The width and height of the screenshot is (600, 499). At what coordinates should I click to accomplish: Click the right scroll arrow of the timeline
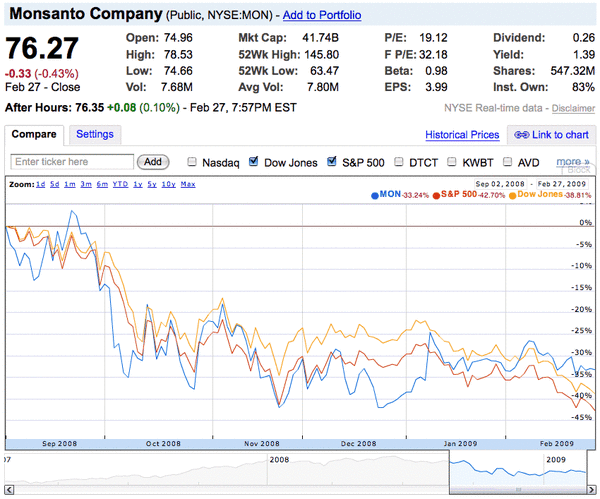click(x=592, y=489)
